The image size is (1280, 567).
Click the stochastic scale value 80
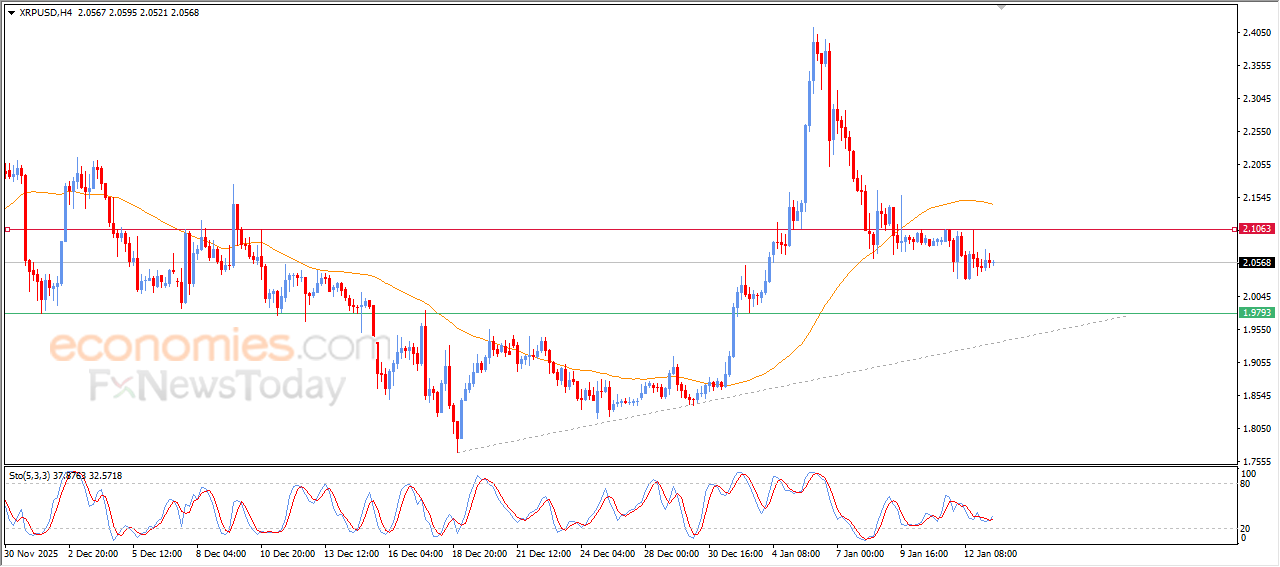click(1246, 484)
